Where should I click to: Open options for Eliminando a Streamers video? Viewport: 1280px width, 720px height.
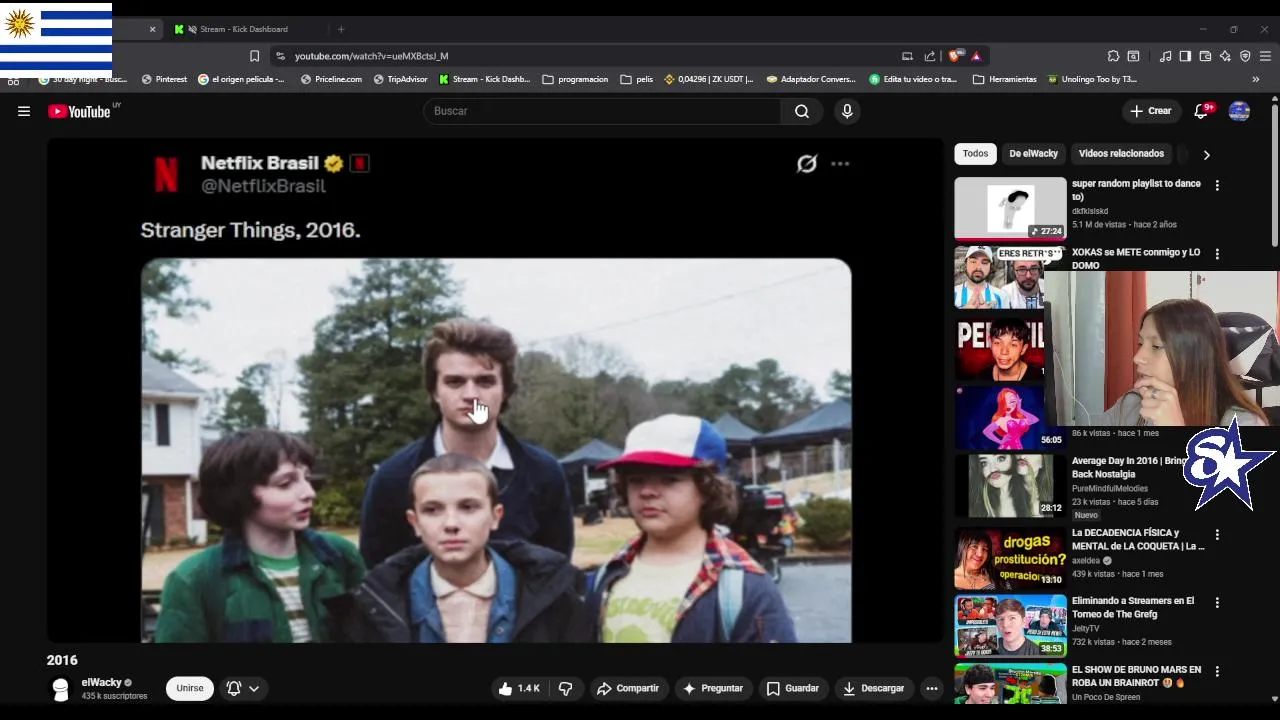1217,603
